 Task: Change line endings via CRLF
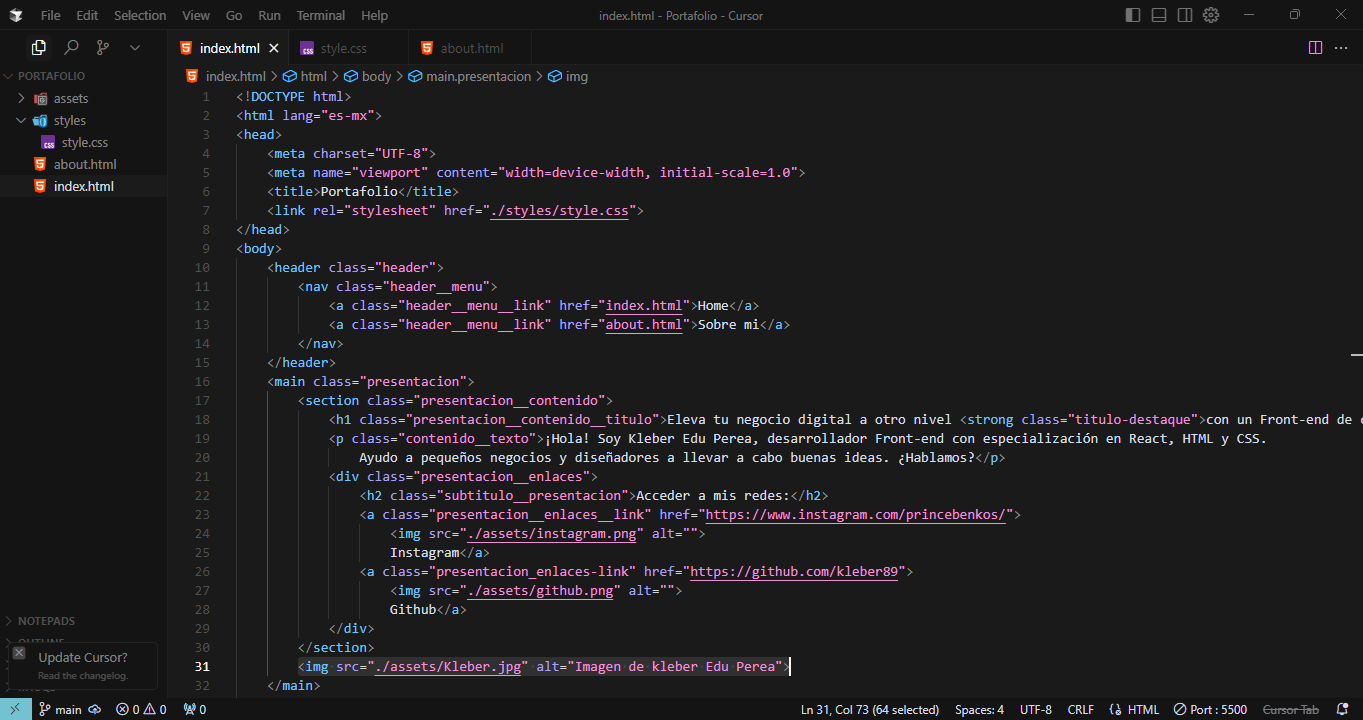click(1081, 709)
